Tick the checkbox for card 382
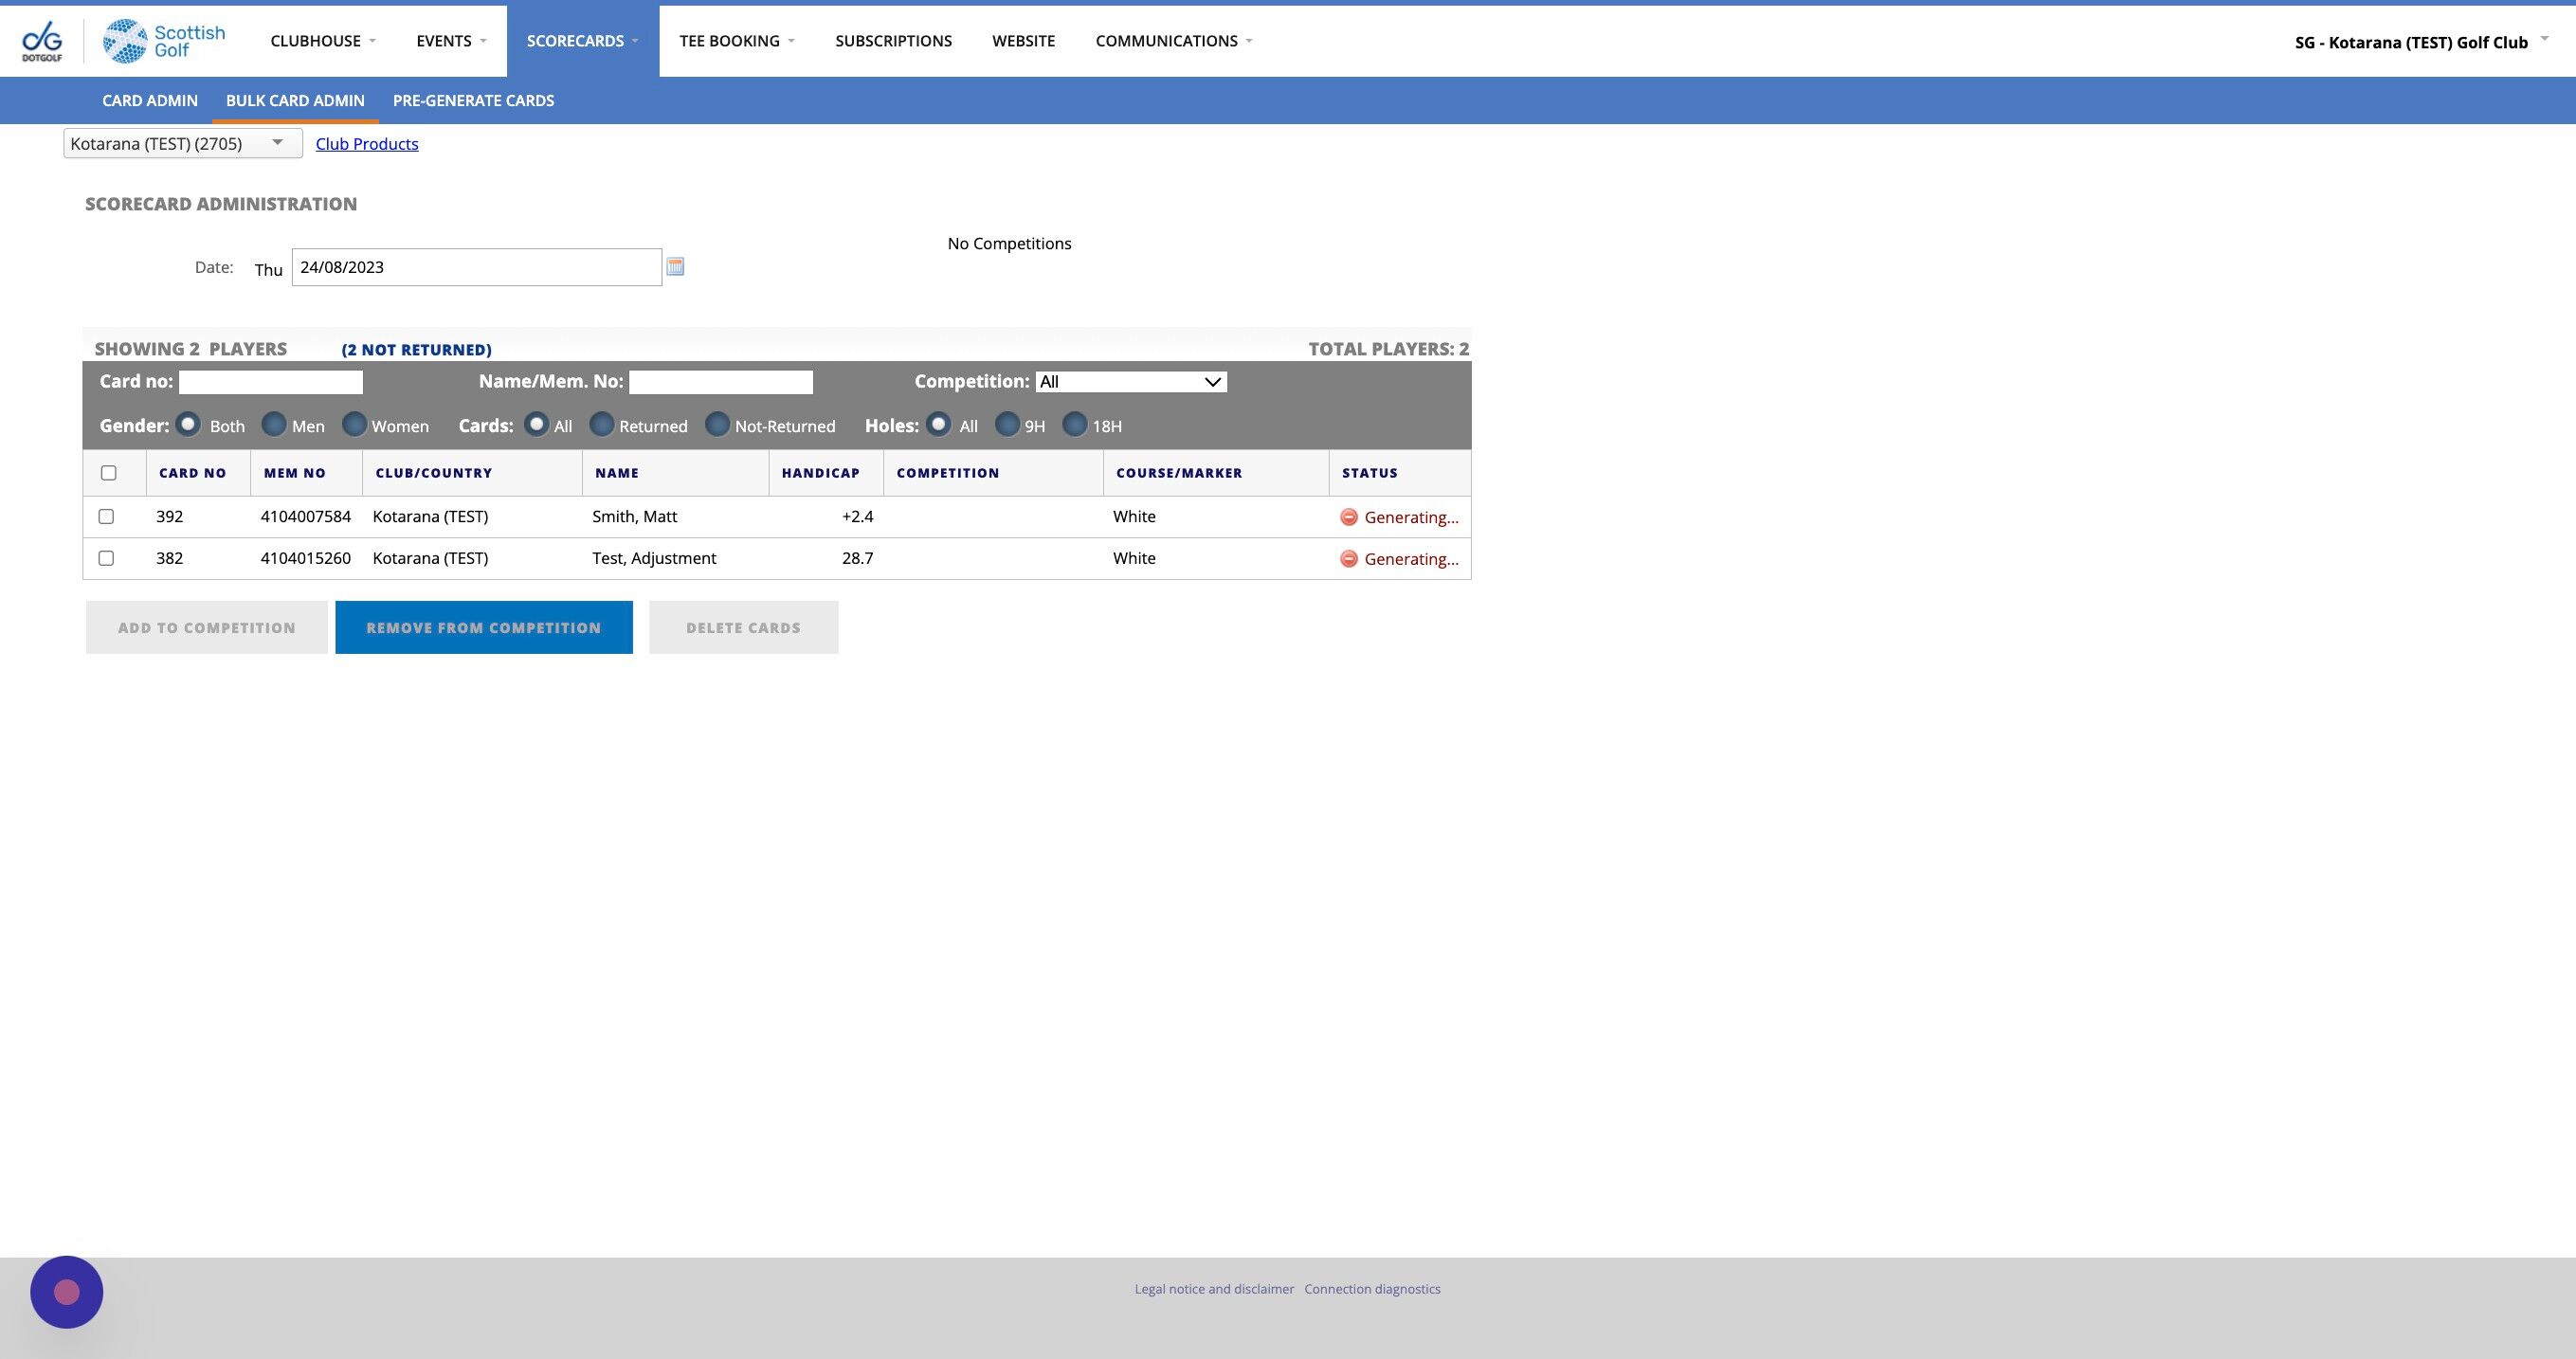Viewport: 2576px width, 1359px height. (106, 559)
